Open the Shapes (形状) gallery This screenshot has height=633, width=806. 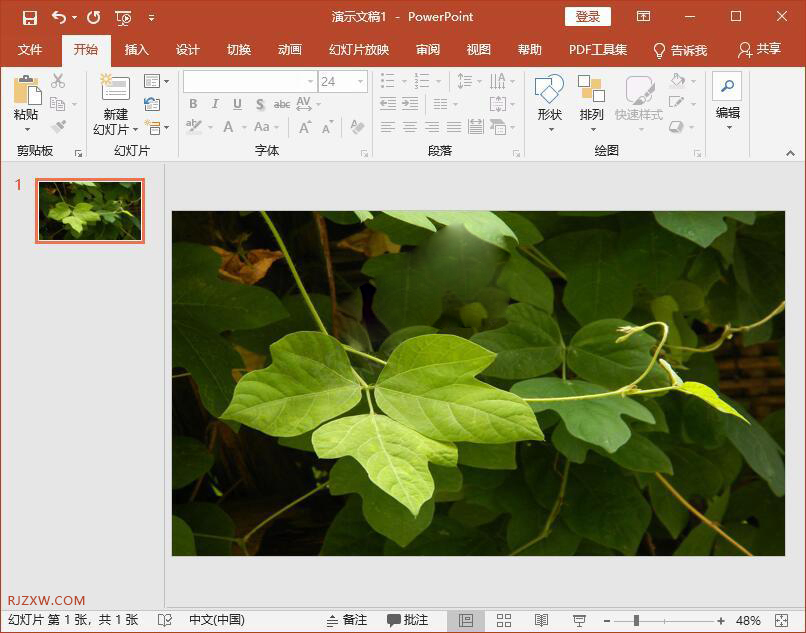(549, 91)
